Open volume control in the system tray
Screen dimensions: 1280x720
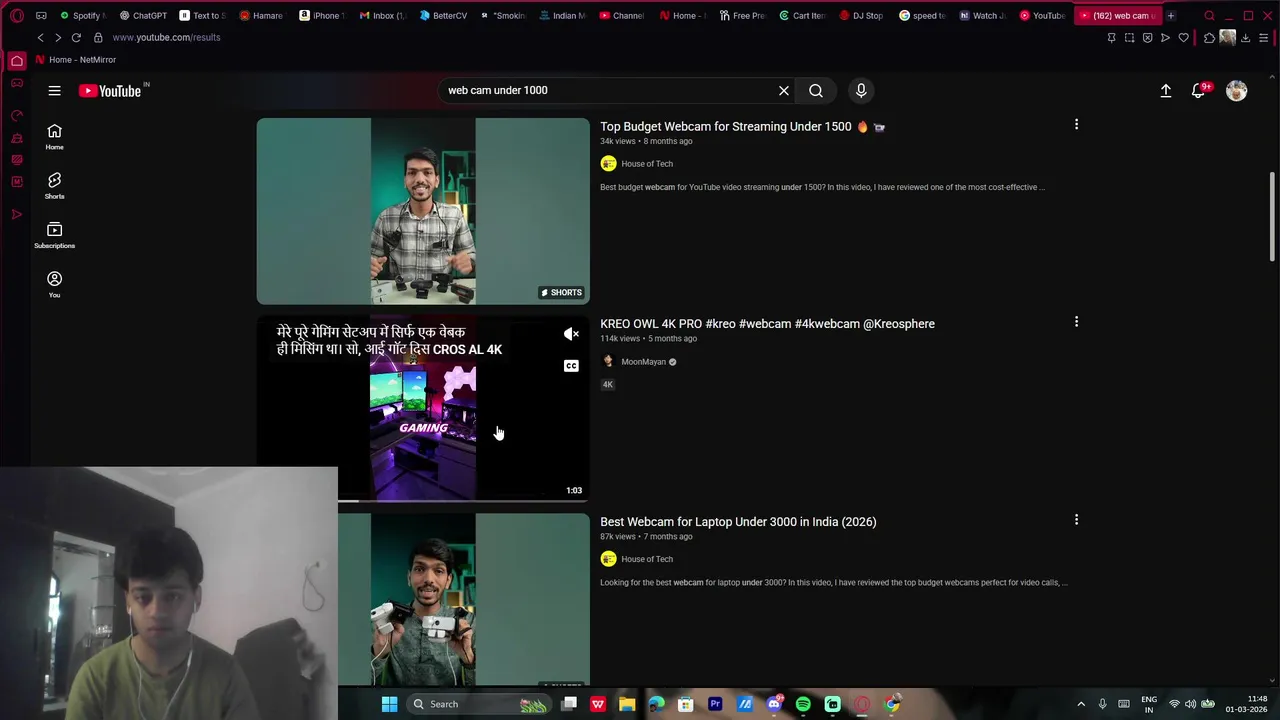tap(1190, 704)
